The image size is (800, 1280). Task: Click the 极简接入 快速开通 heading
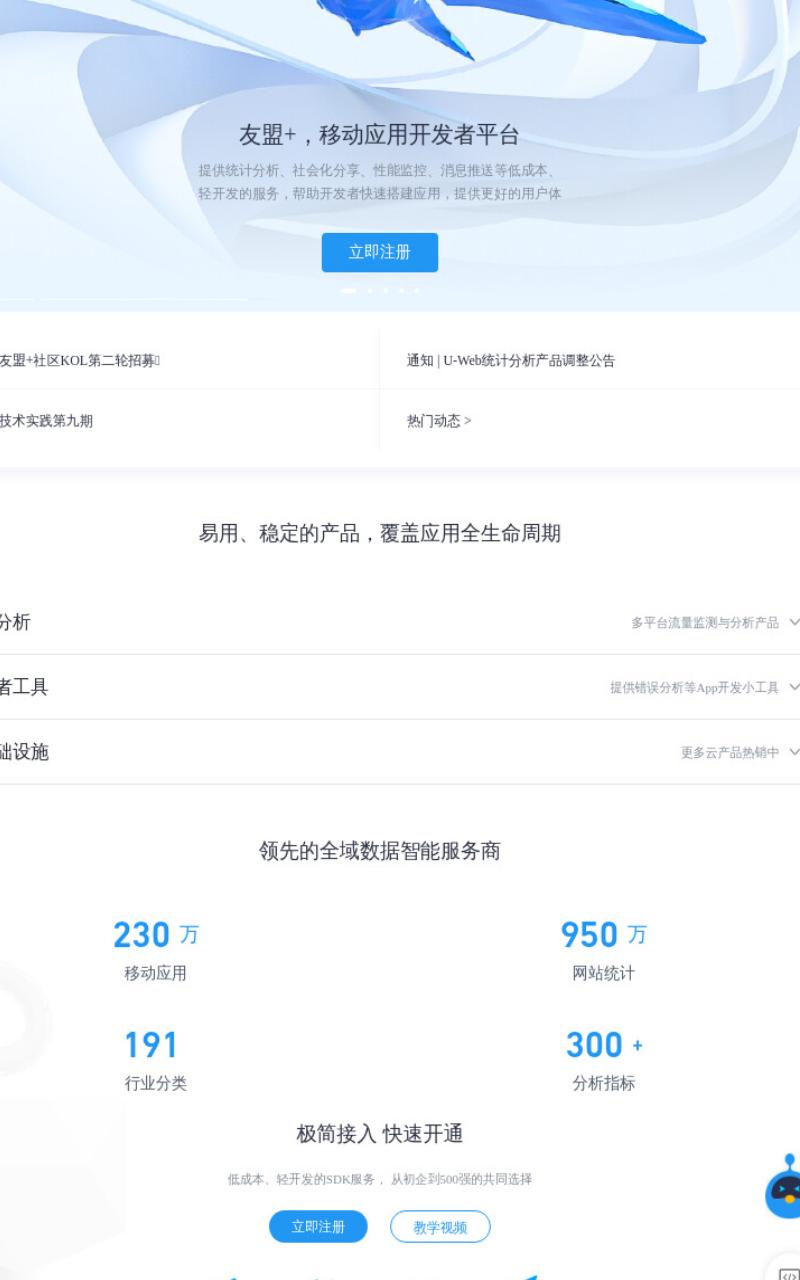(380, 1134)
